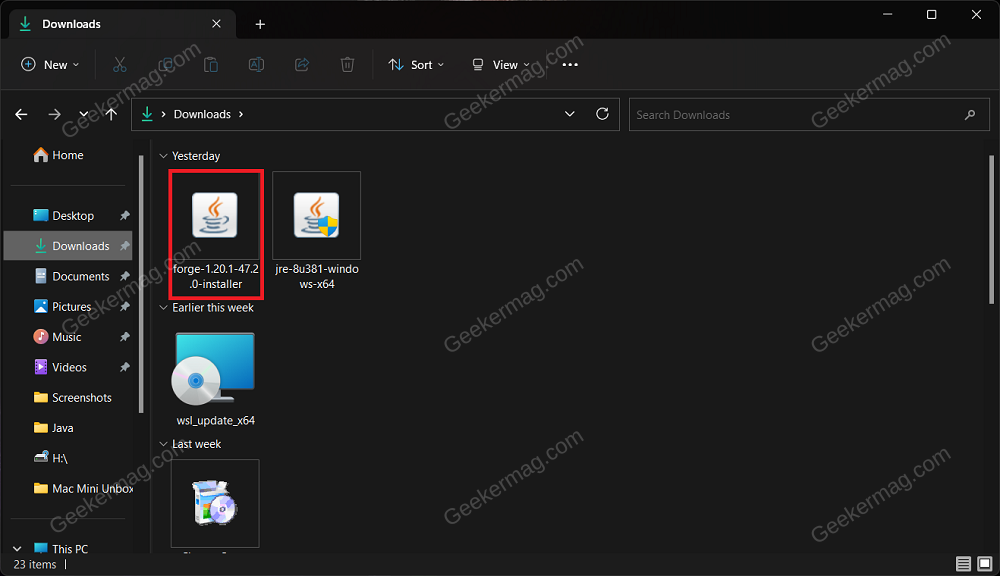Unpin Pictures using its pin icon

tap(125, 306)
